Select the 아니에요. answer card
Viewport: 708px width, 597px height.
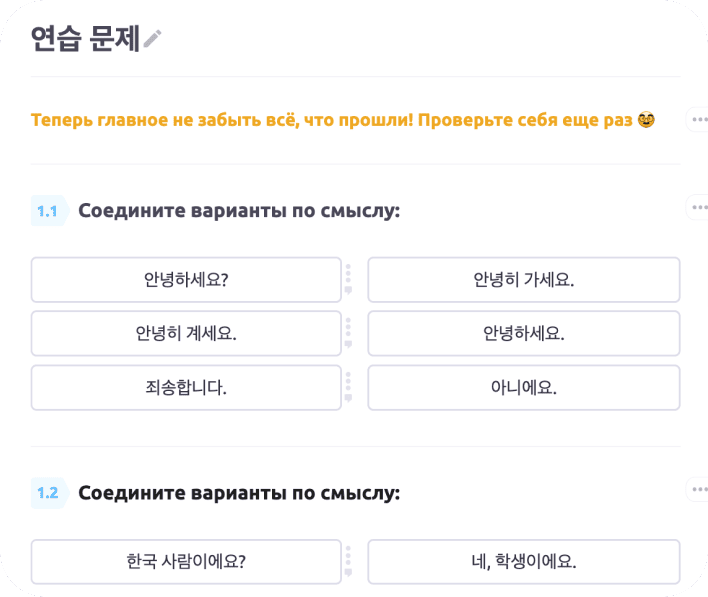point(523,388)
